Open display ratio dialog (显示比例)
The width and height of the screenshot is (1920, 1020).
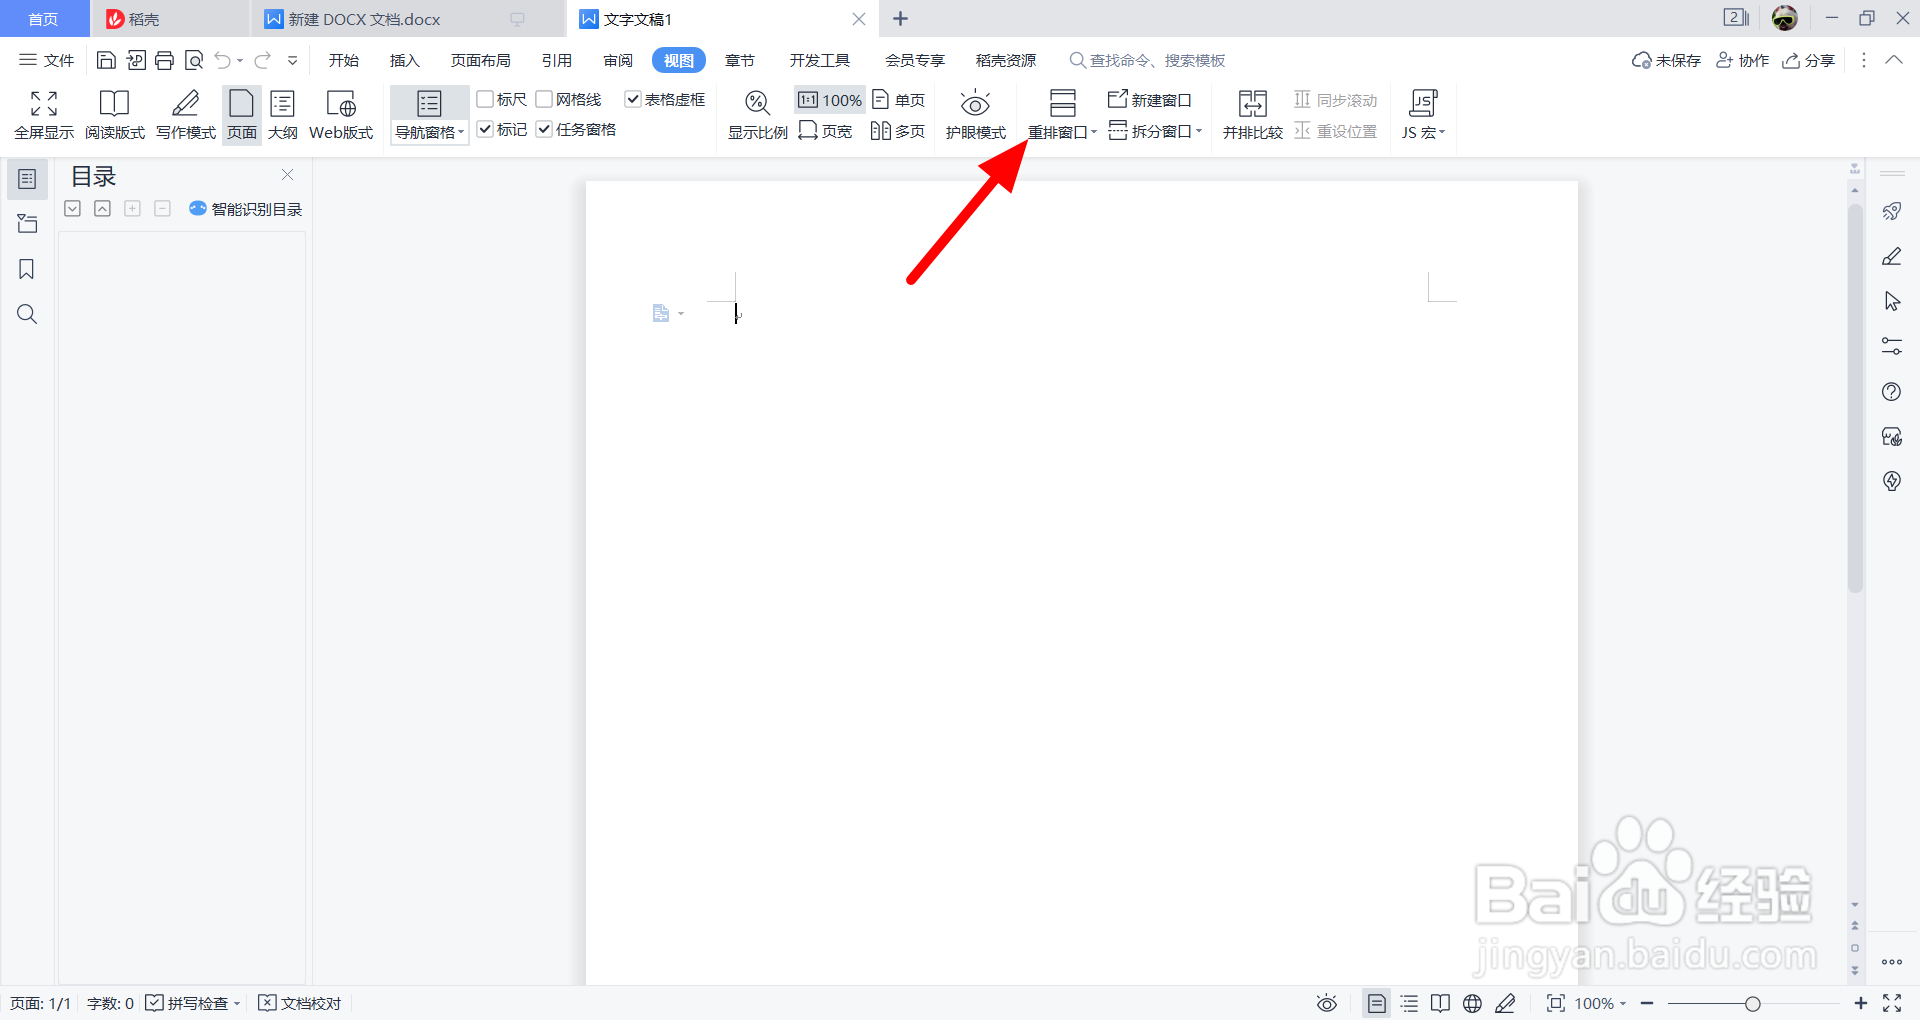click(x=757, y=115)
